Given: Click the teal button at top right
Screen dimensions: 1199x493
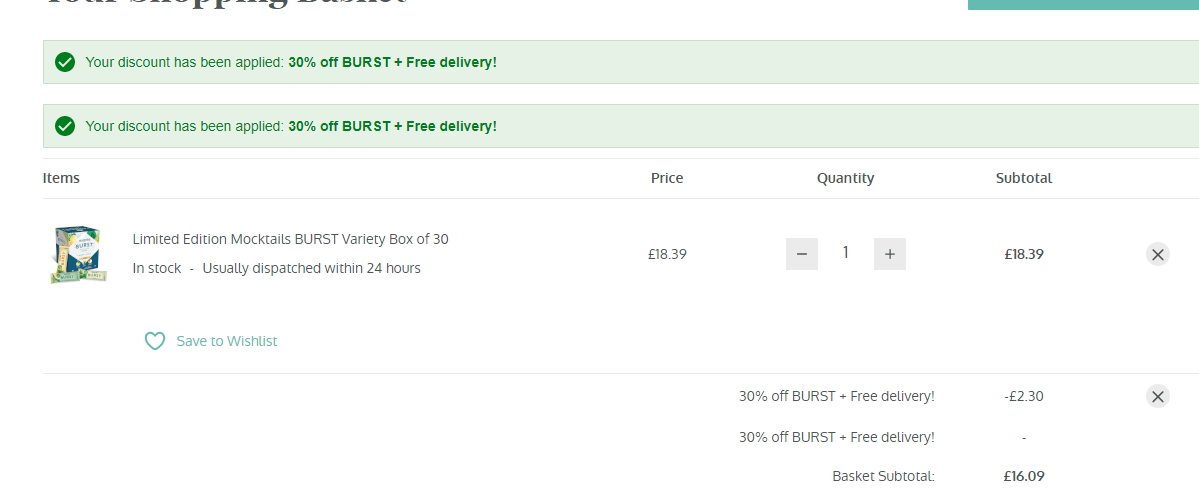Looking at the screenshot, I should 1083,5.
